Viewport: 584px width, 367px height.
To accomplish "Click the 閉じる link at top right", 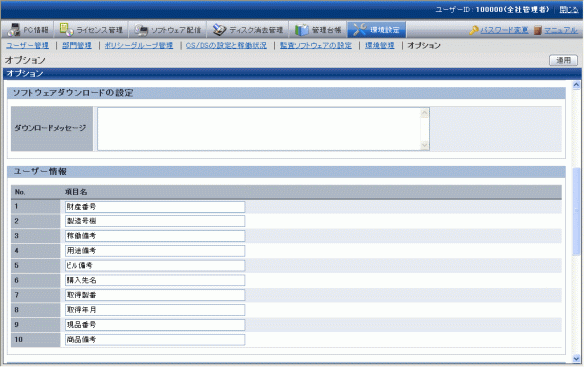I will [569, 10].
